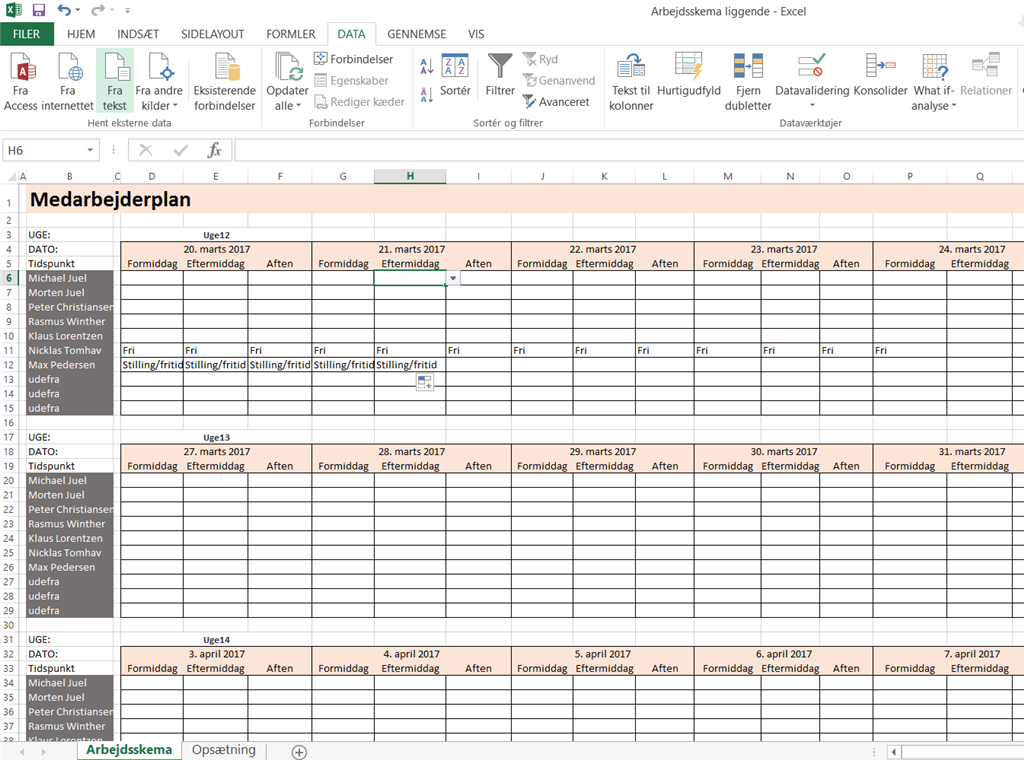Switch to the HJEM tab
The height and width of the screenshot is (760, 1024).
pyautogui.click(x=81, y=34)
